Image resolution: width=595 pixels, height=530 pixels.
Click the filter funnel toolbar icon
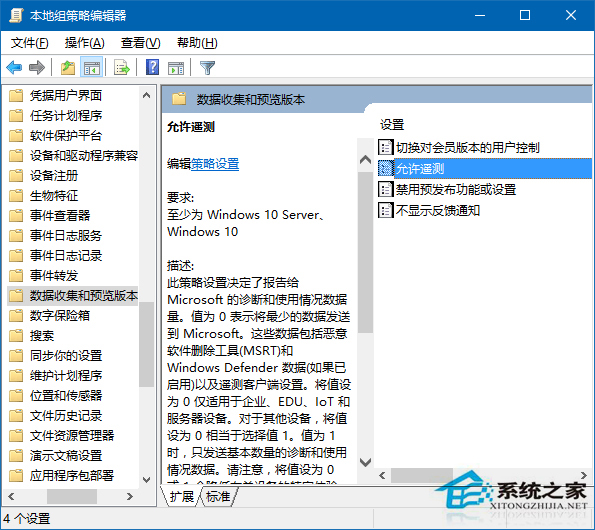pyautogui.click(x=207, y=68)
